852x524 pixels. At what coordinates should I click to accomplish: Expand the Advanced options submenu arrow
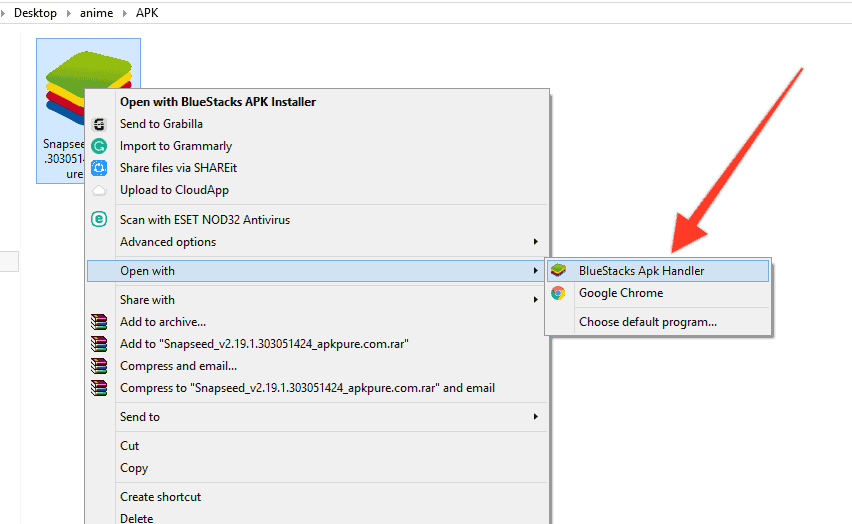coord(536,241)
